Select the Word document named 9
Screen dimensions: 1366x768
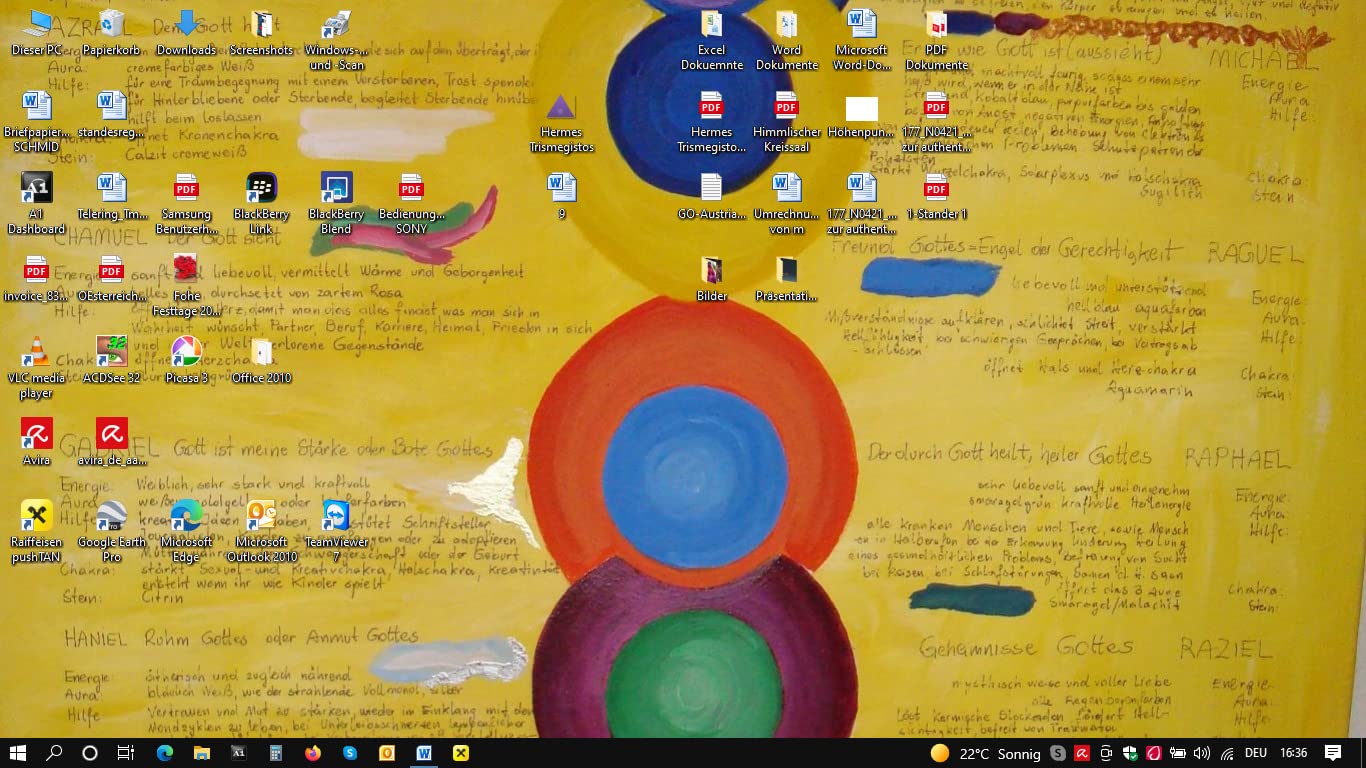(562, 196)
